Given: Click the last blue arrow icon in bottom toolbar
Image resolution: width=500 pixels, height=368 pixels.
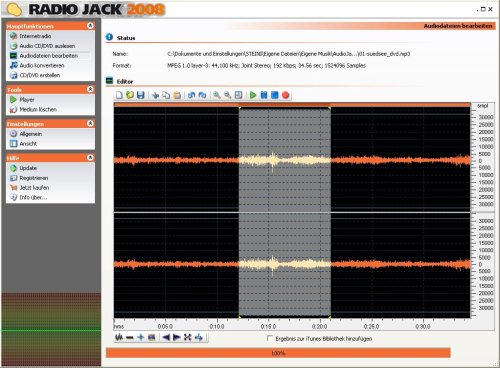Looking at the screenshot, I should [x=199, y=337].
